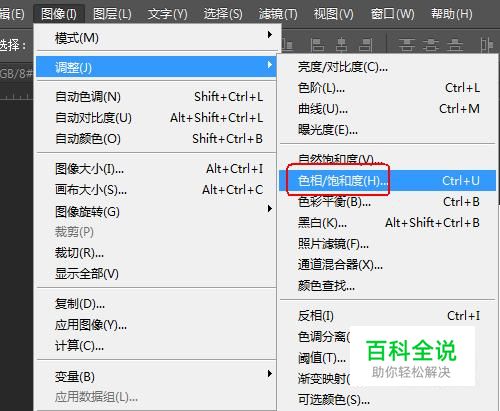Open 亮度/对比度(C)... adjustment
Viewport: 500px width, 411px height.
pyautogui.click(x=387, y=67)
